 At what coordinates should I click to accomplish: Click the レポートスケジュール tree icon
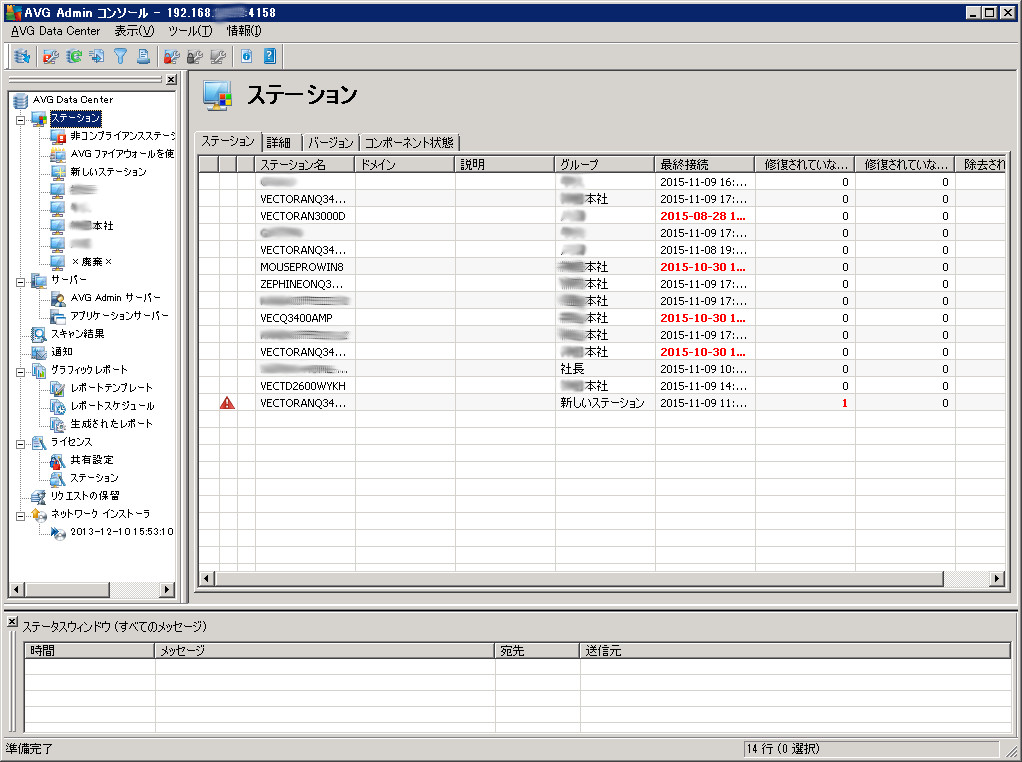point(58,406)
